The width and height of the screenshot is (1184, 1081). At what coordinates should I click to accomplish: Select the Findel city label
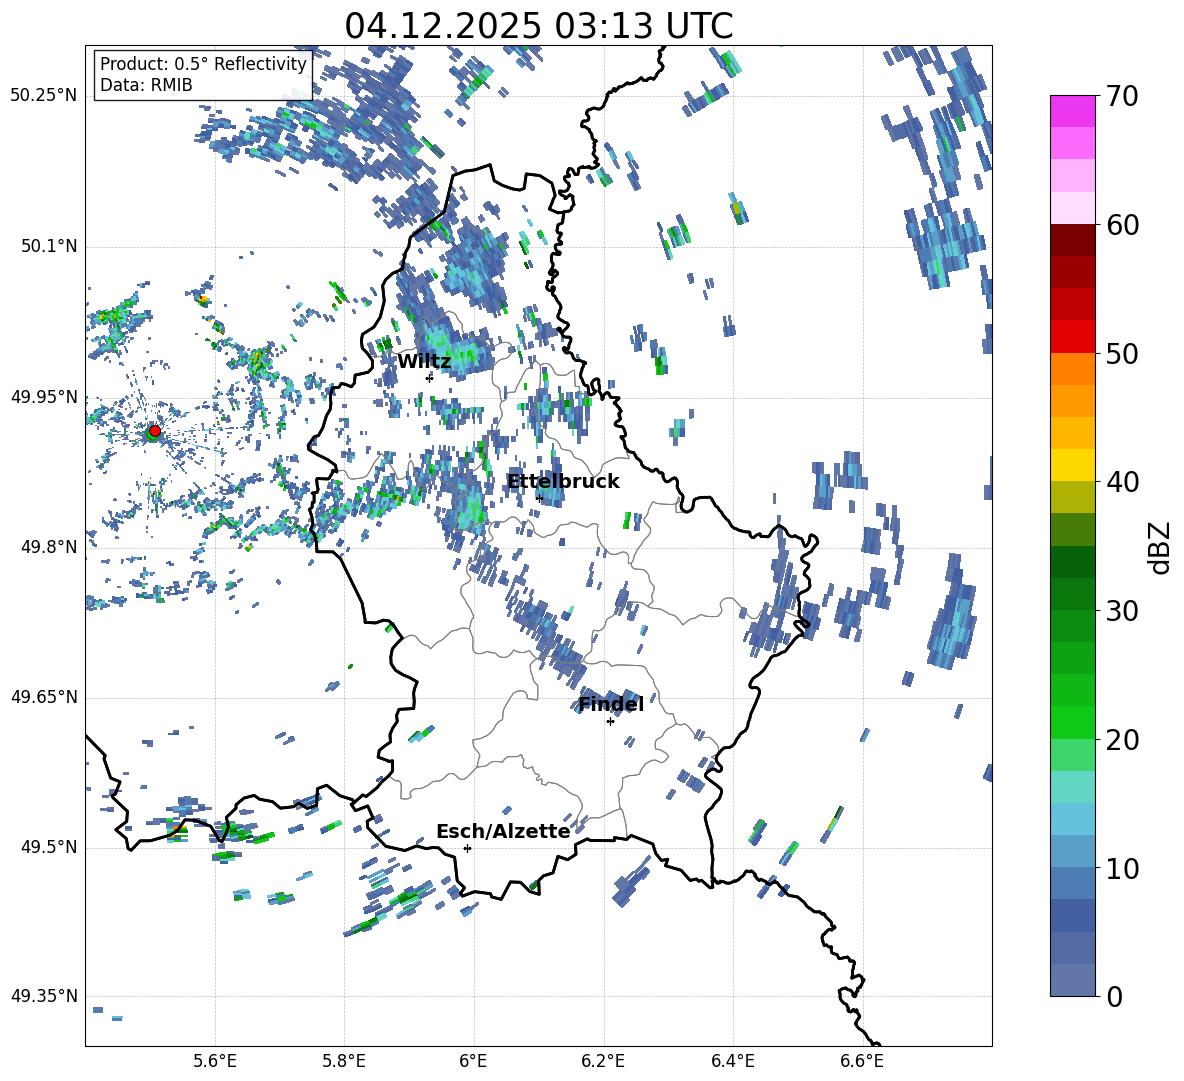(611, 704)
